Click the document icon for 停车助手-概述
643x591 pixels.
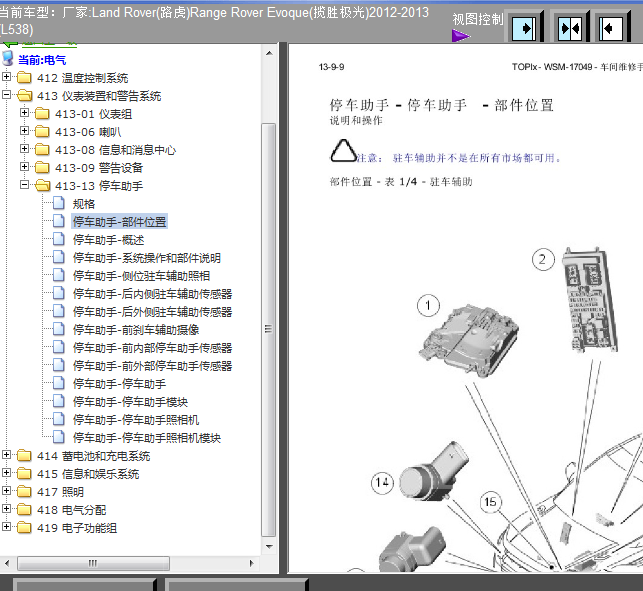59,239
